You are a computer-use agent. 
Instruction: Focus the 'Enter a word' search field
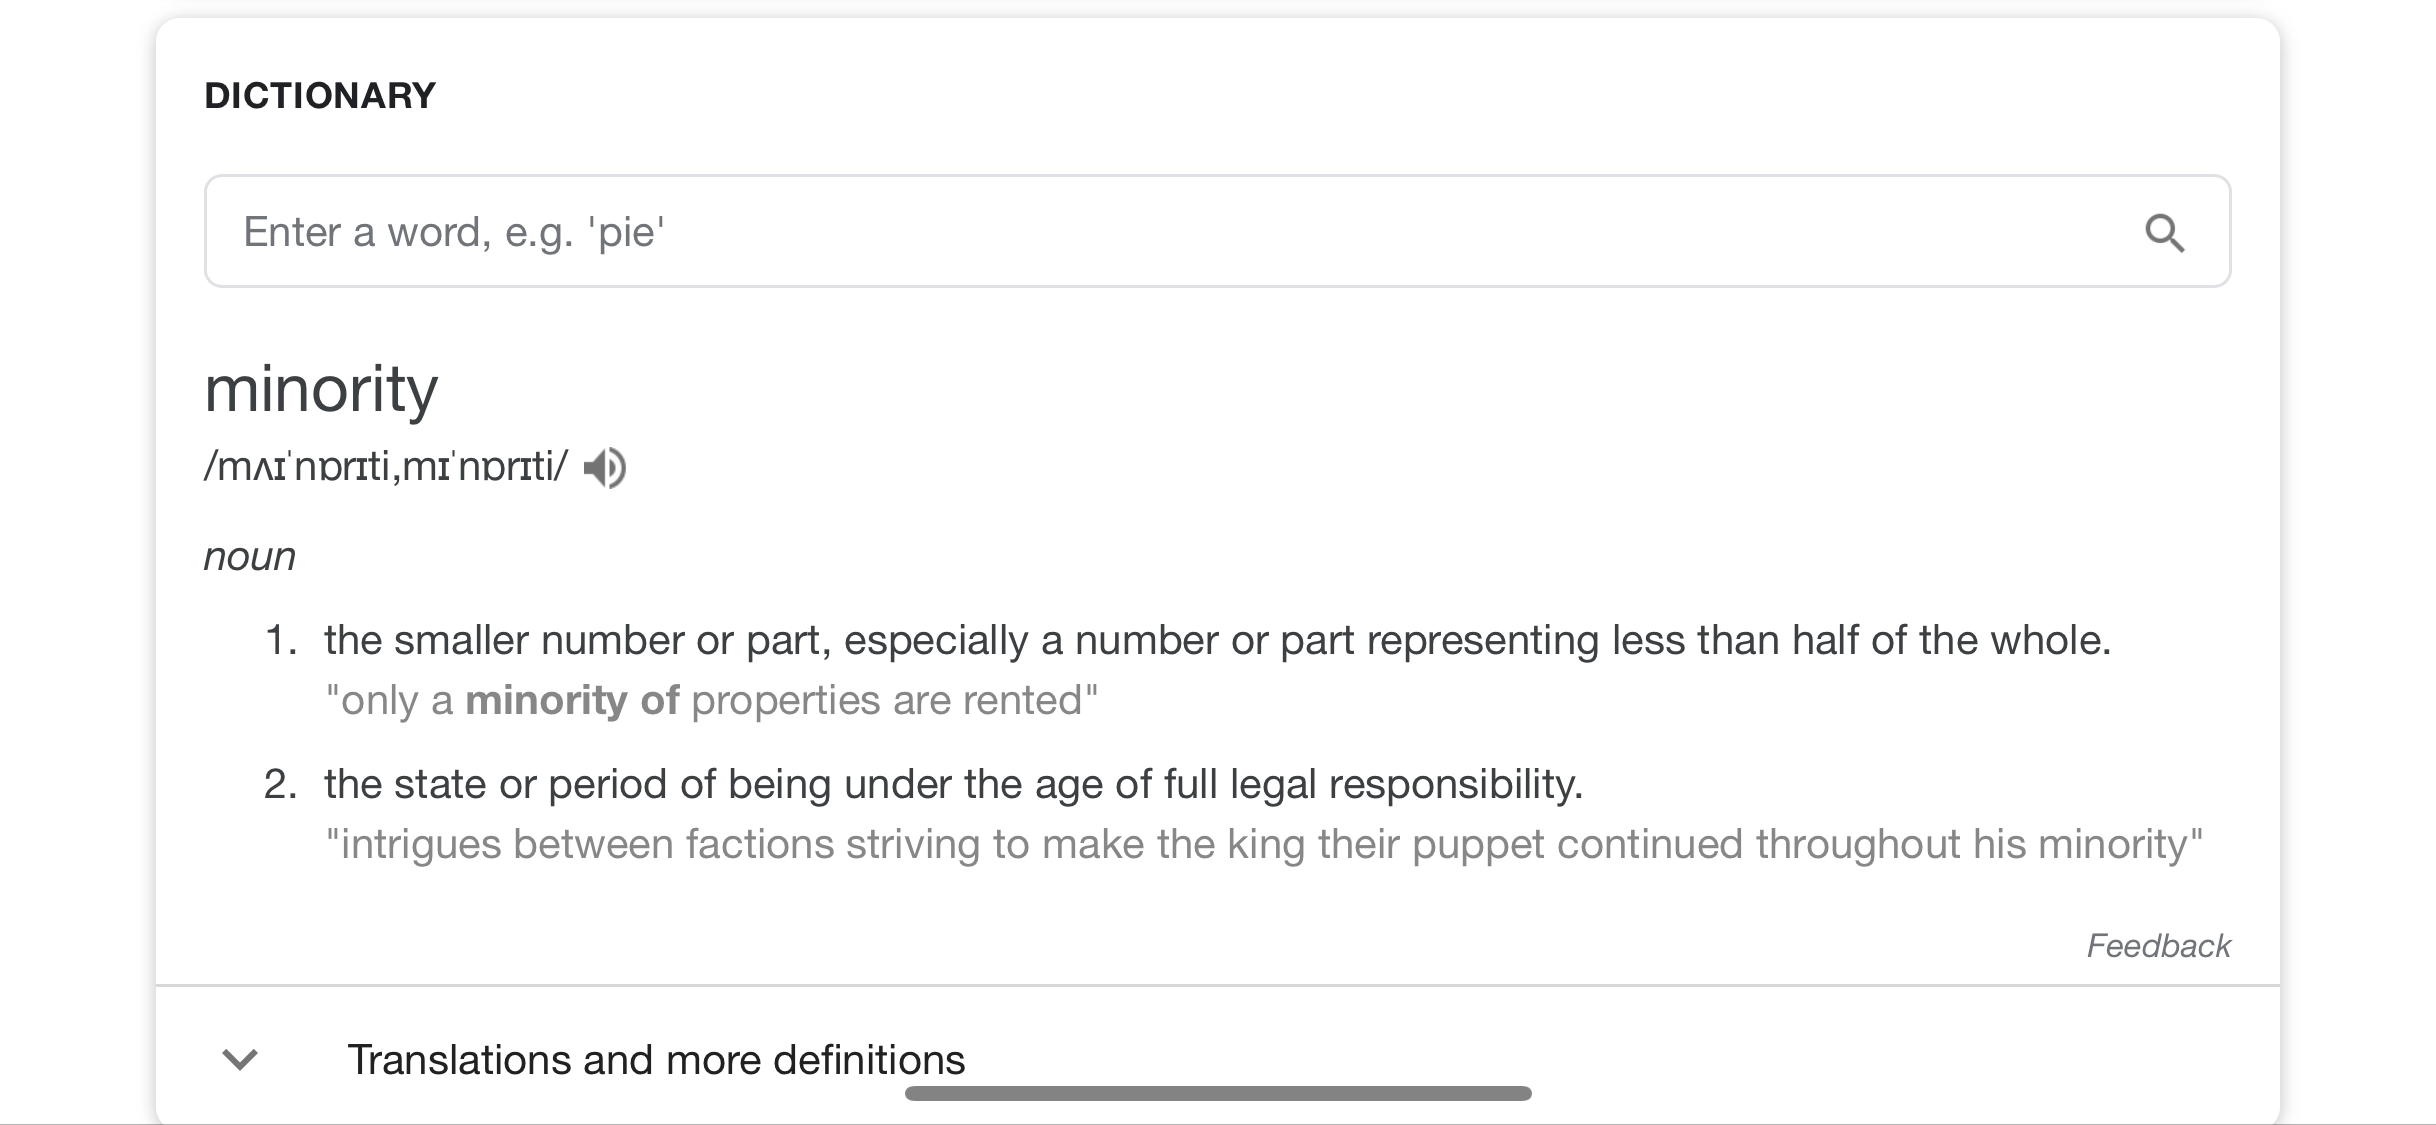[x=1217, y=231]
